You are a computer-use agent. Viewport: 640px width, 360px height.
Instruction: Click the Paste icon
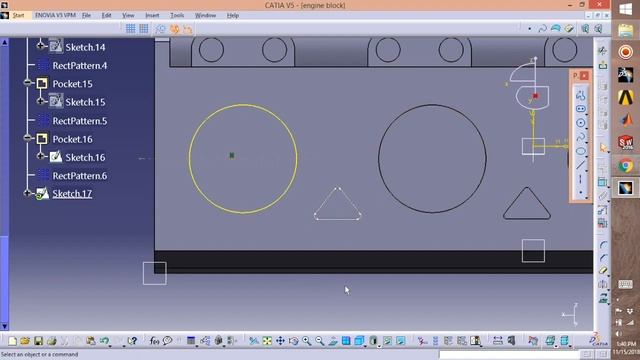[91, 341]
